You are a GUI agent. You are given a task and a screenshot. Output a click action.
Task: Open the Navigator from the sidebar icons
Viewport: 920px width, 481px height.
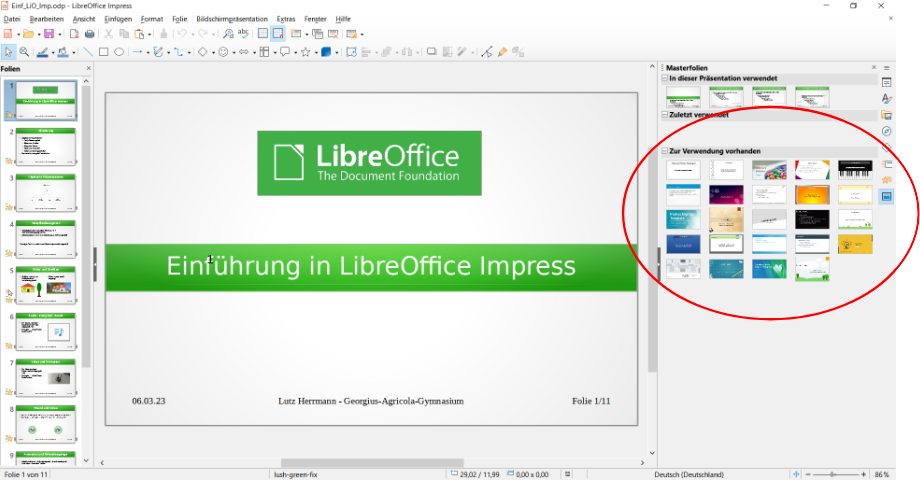(x=887, y=132)
